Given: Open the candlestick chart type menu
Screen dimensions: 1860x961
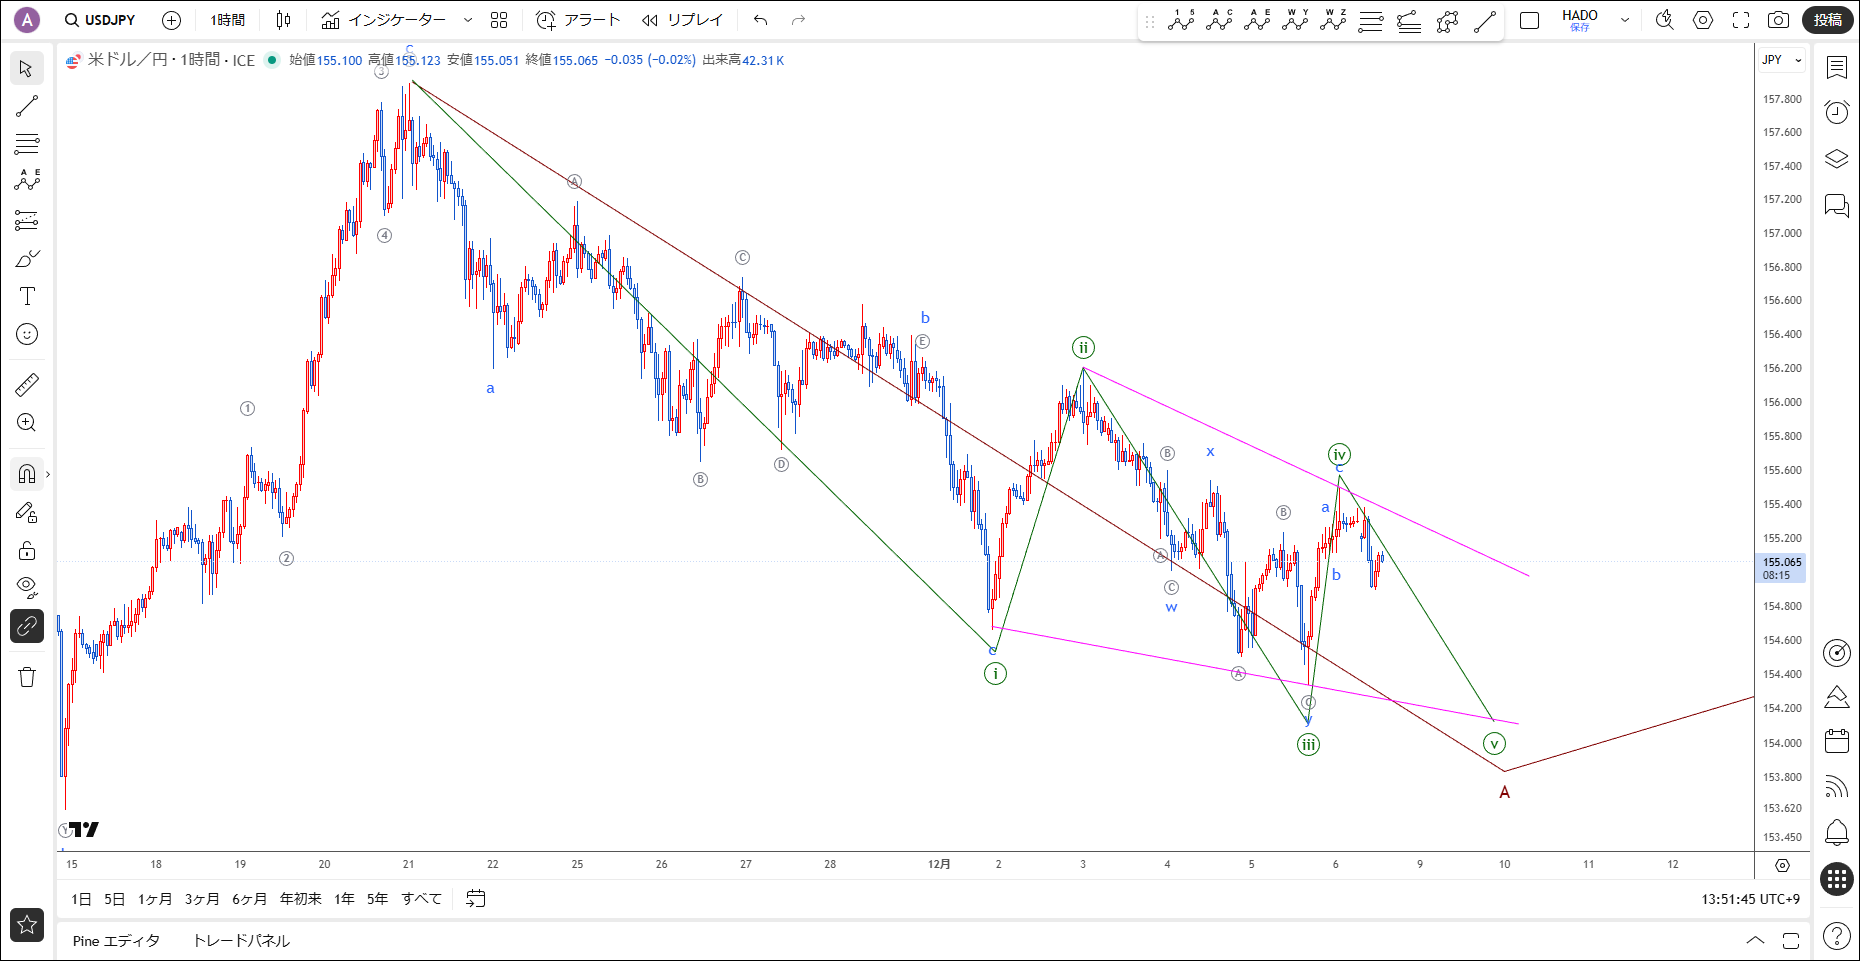Looking at the screenshot, I should pyautogui.click(x=284, y=20).
